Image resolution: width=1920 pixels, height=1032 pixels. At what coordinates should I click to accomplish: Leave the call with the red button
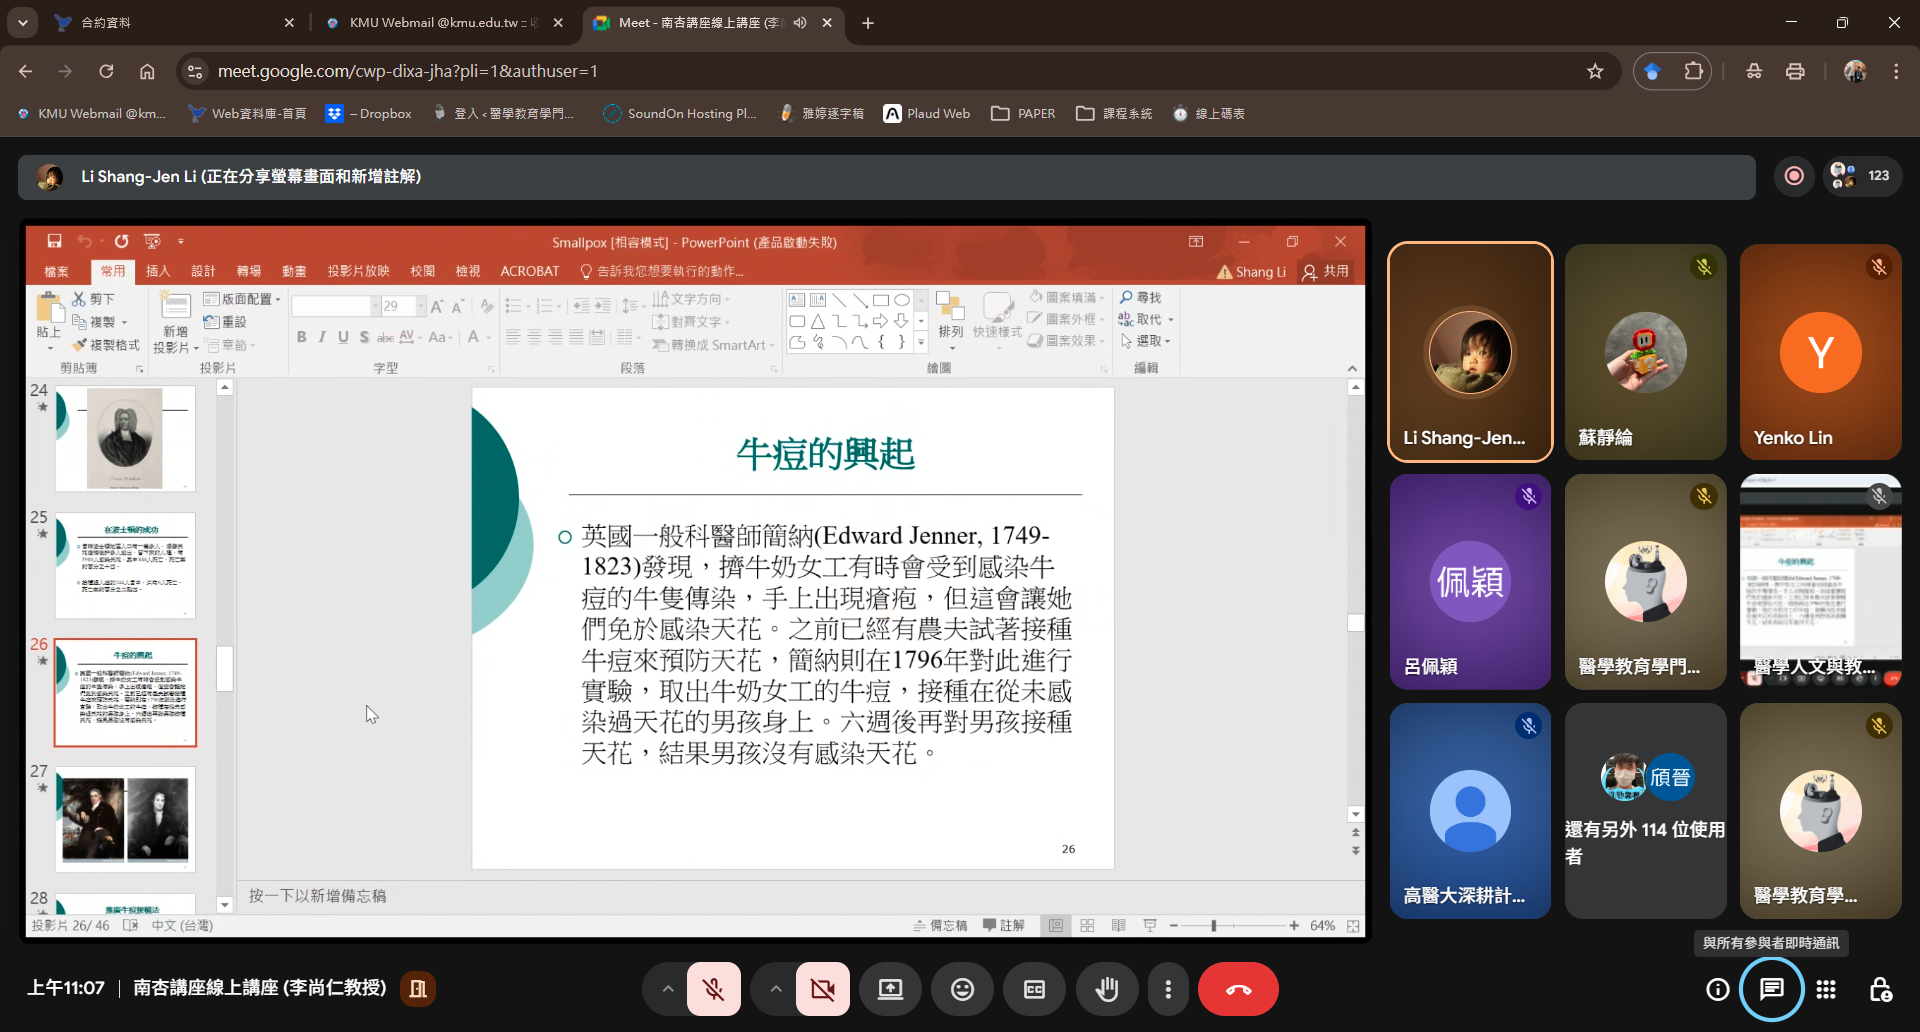coord(1238,989)
